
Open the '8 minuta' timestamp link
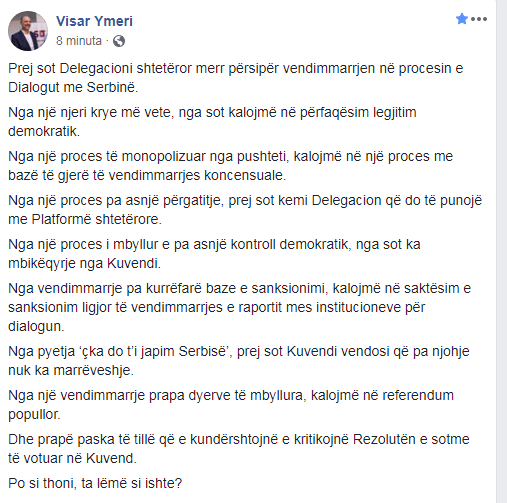tap(79, 41)
